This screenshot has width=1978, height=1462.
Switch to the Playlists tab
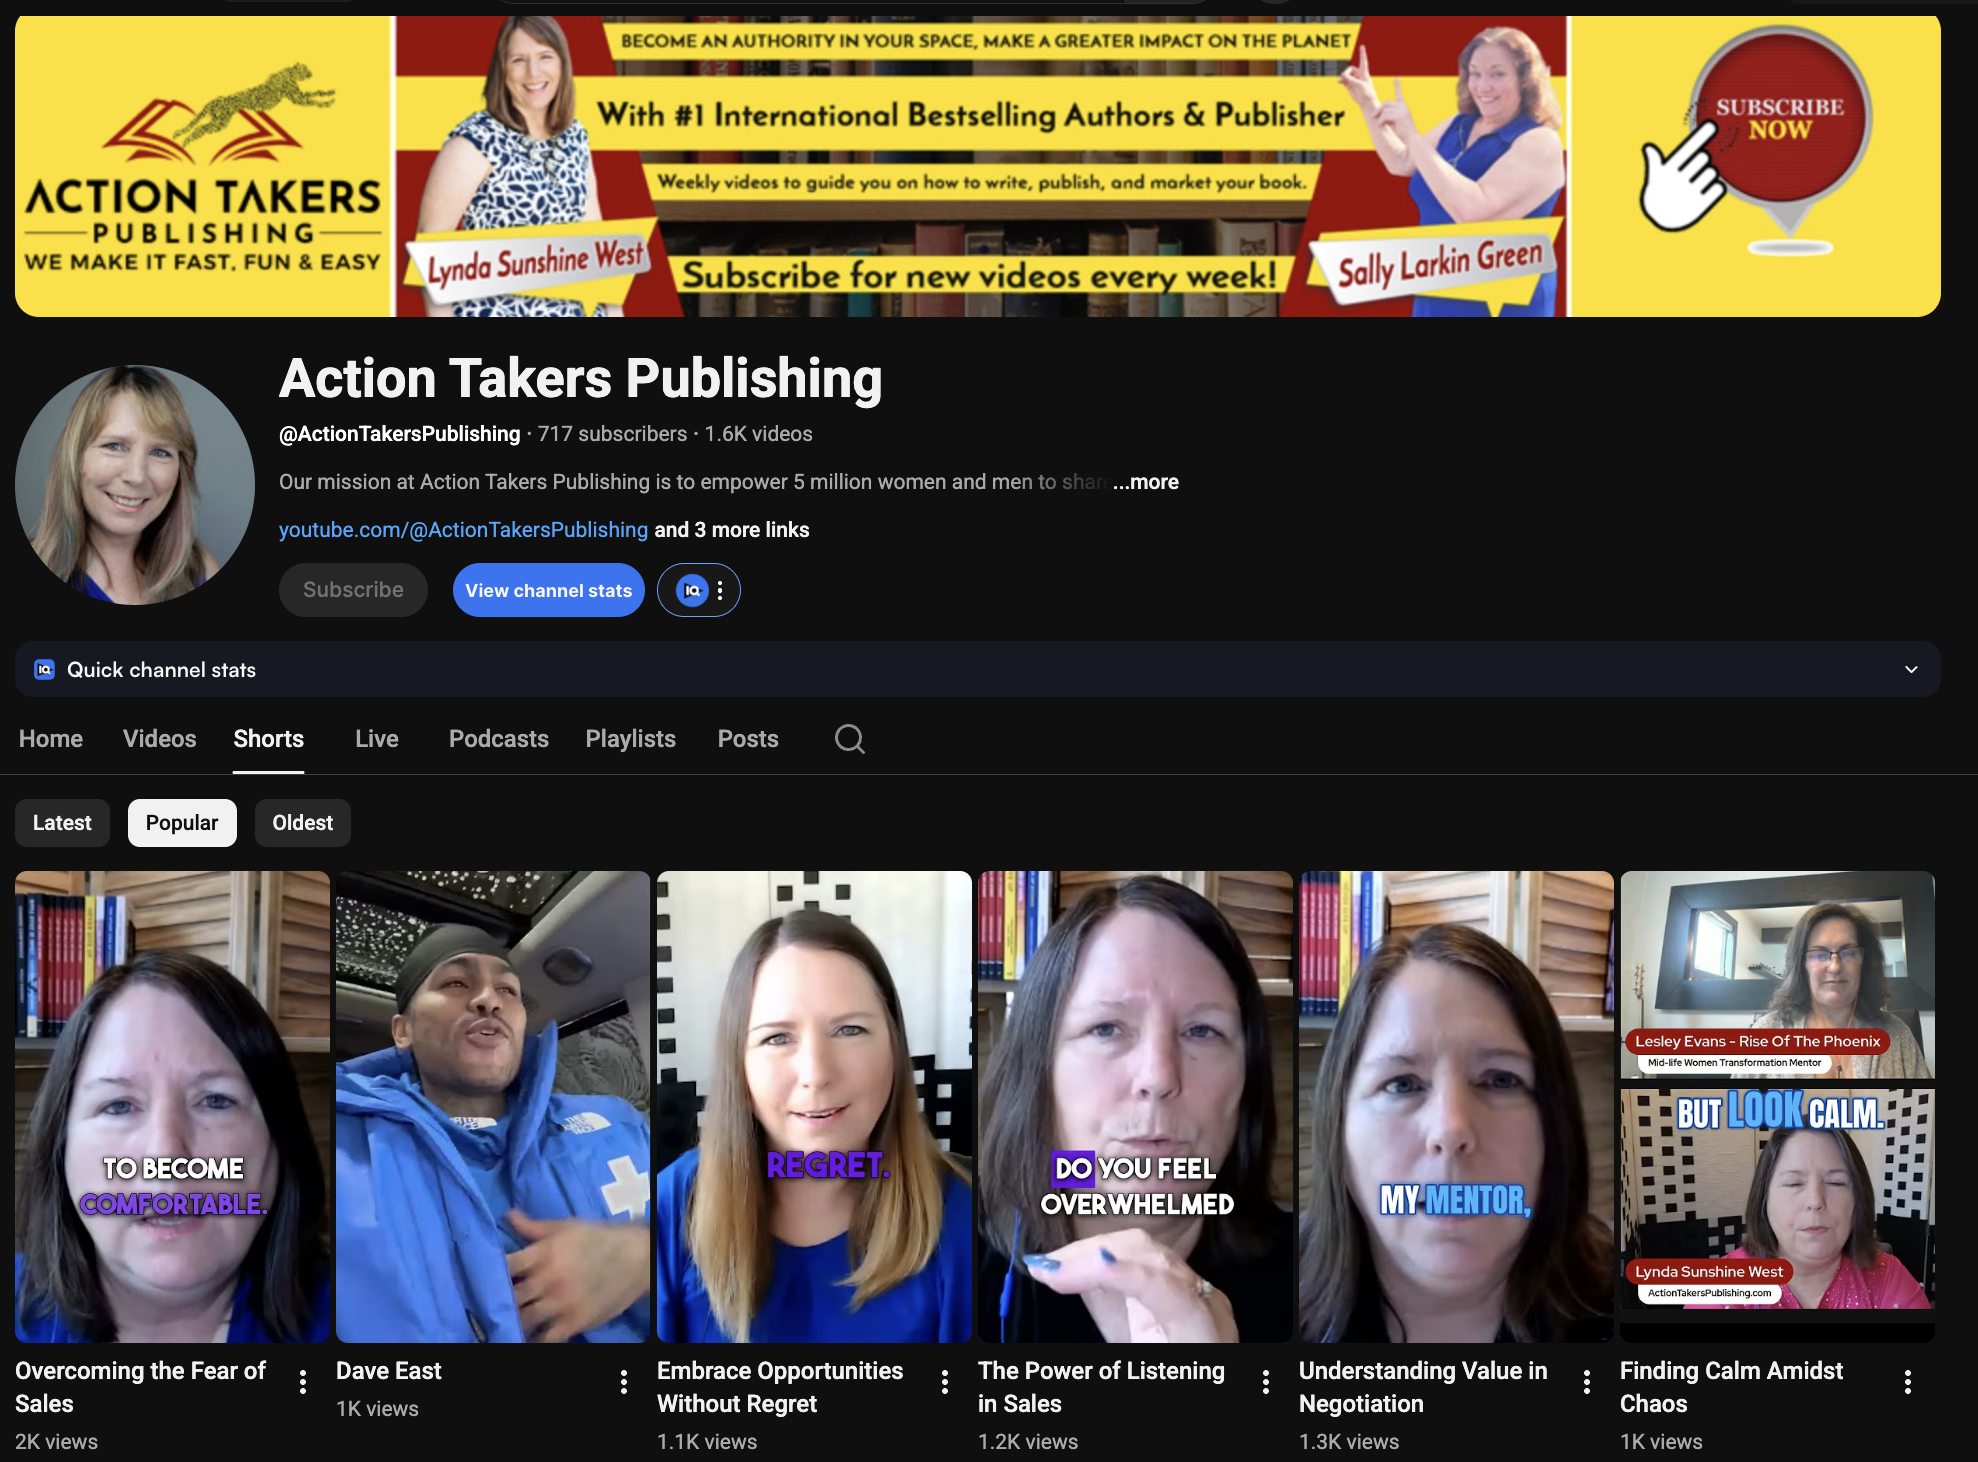630,739
